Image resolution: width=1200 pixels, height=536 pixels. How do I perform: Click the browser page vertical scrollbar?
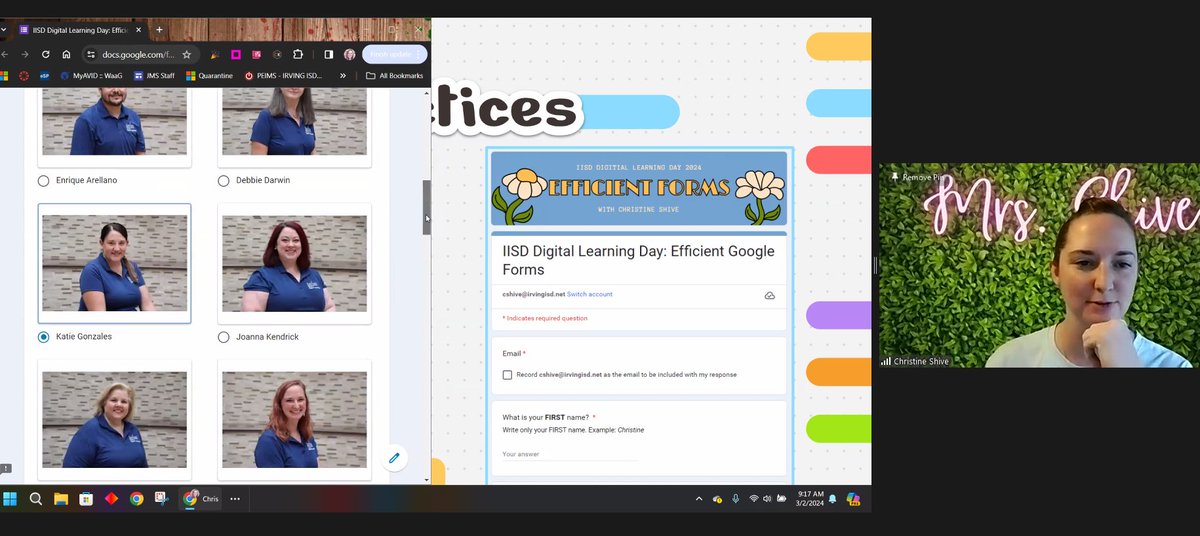(427, 207)
